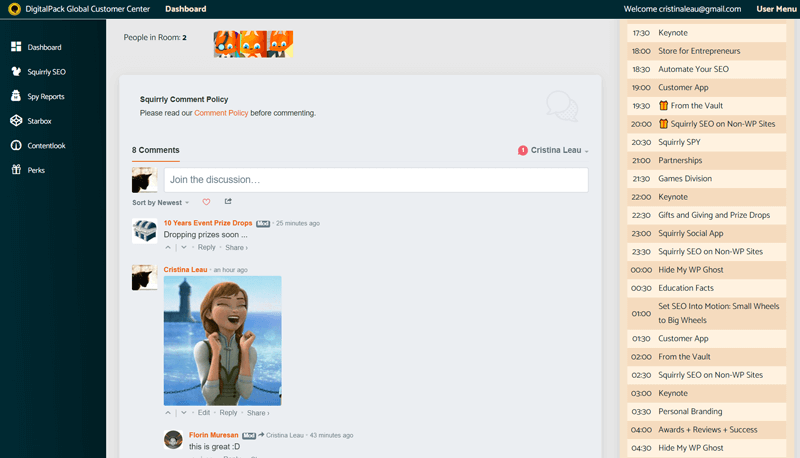Select Squirrly SPY schedule row
This screenshot has height=458, width=800.
point(706,142)
